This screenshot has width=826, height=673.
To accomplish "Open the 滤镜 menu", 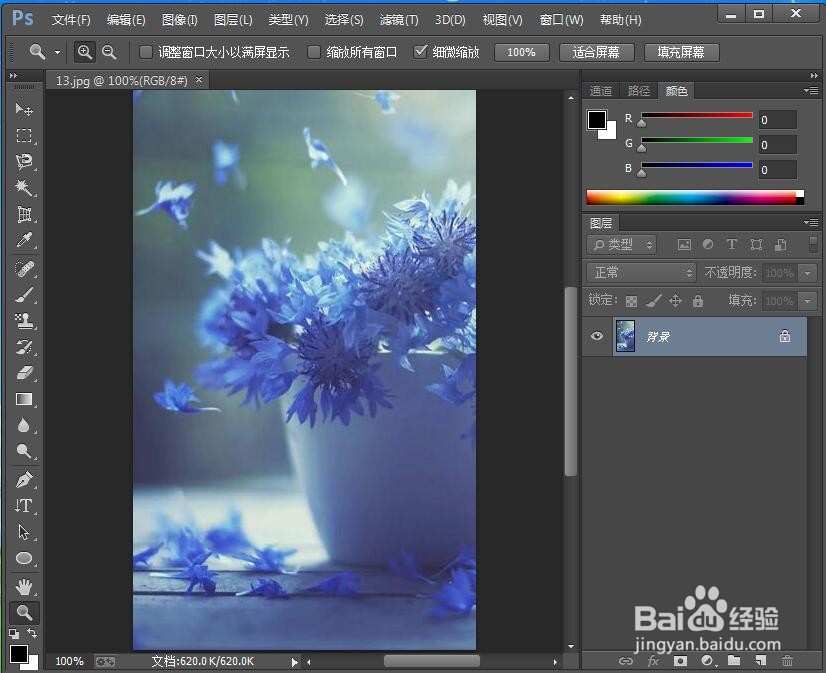I will (x=397, y=19).
